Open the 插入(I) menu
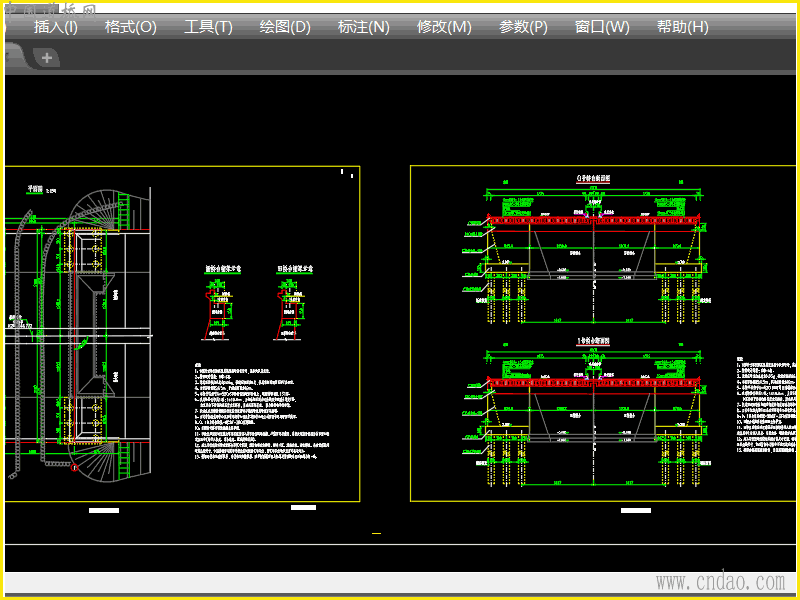The width and height of the screenshot is (800, 600). (56, 27)
